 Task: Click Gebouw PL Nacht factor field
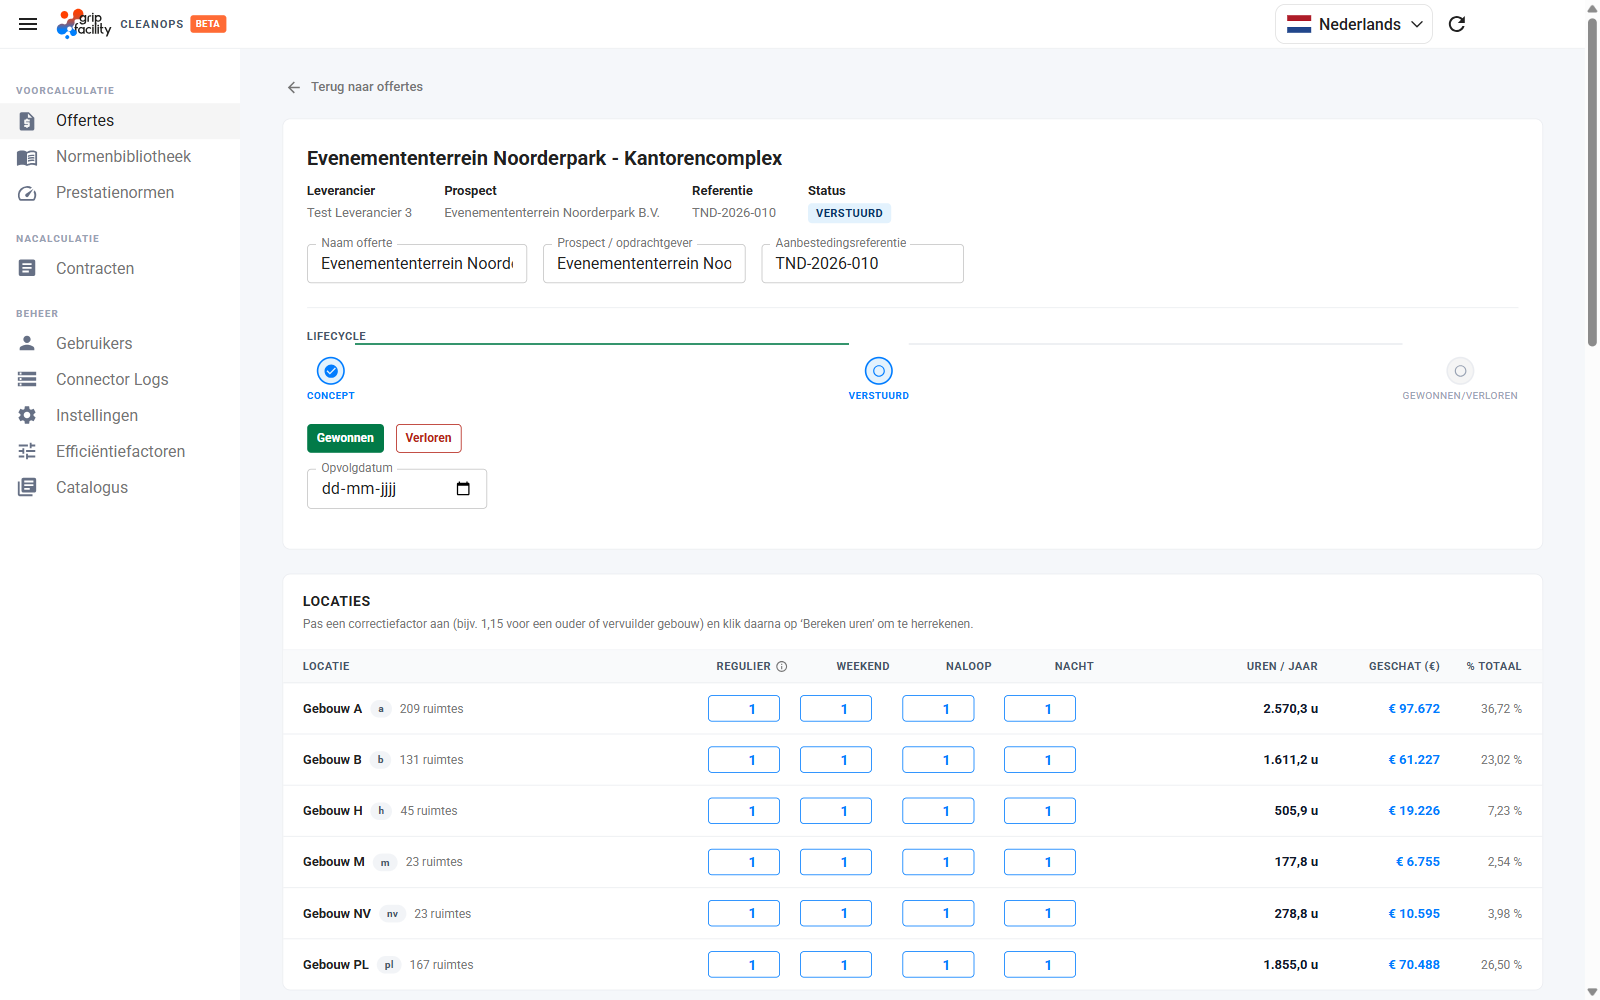1040,965
